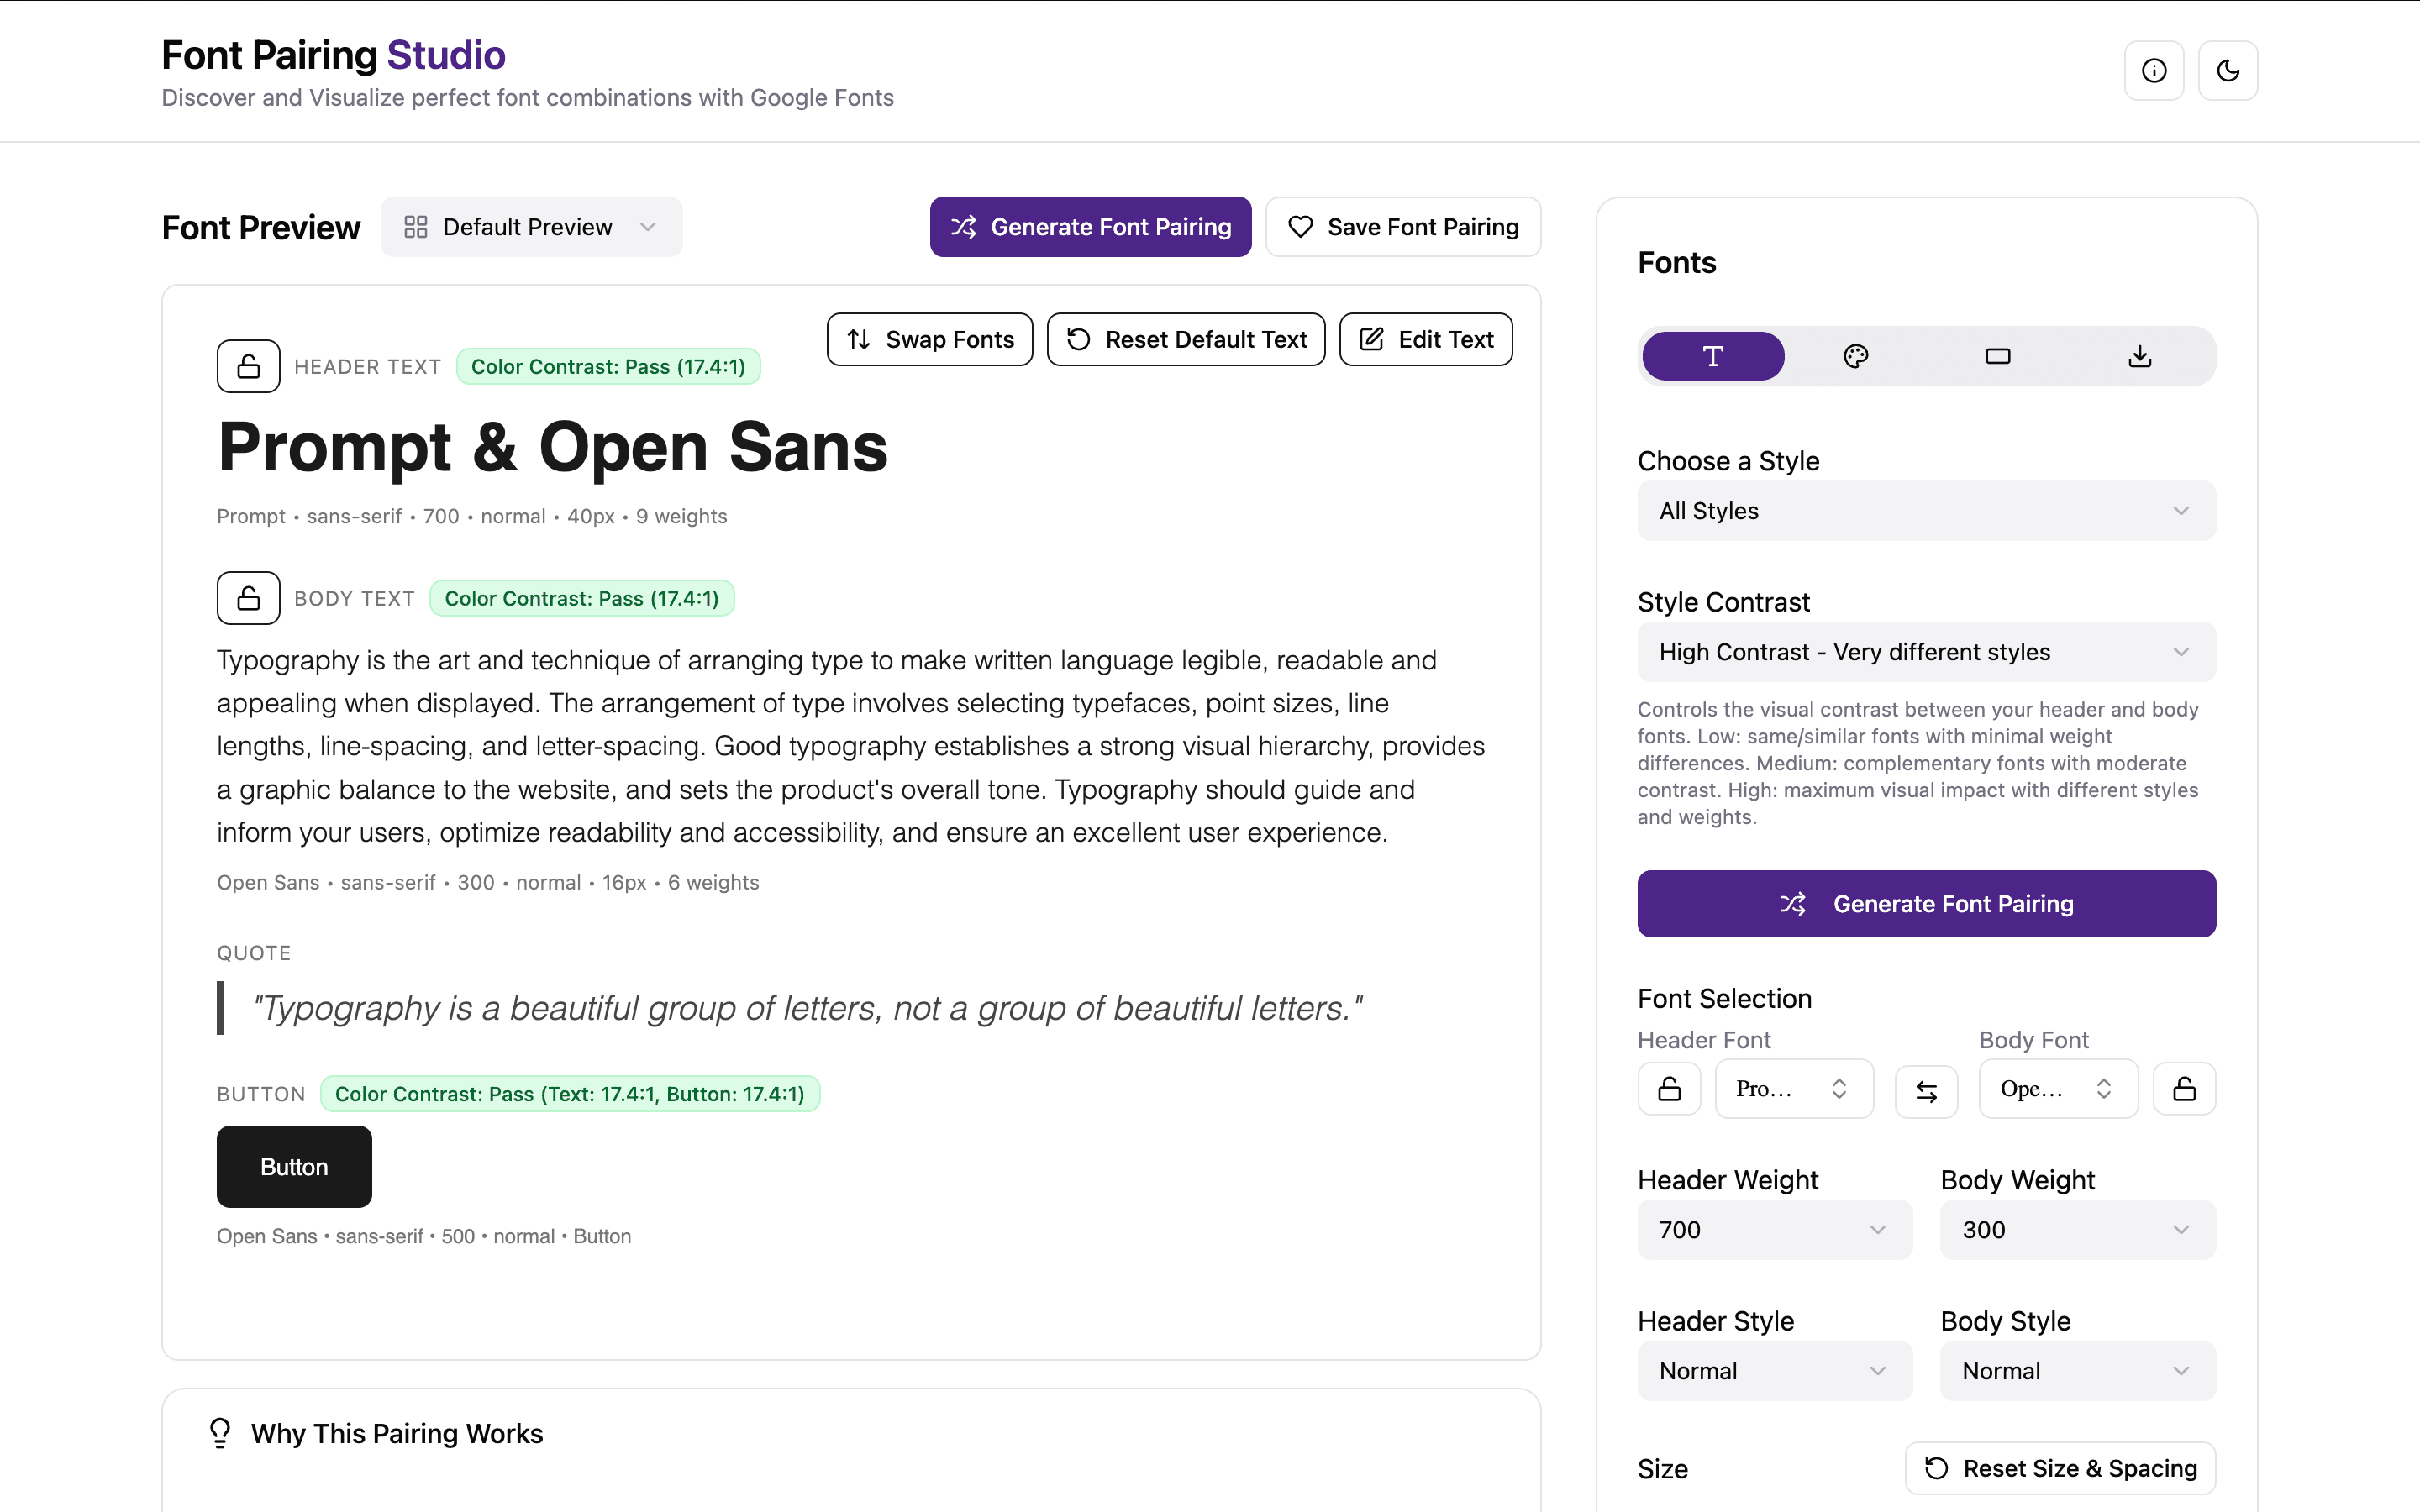Click Reset Size & Spacing button

[2060, 1468]
